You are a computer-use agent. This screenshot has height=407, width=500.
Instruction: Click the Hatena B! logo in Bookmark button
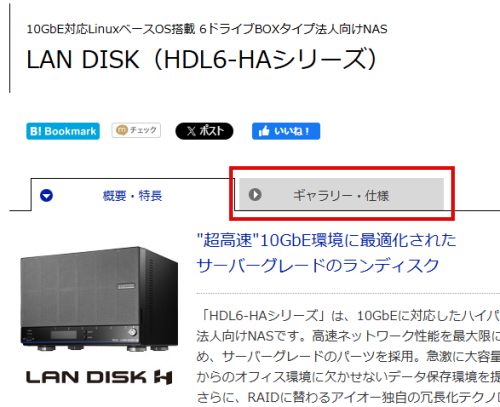[x=36, y=131]
